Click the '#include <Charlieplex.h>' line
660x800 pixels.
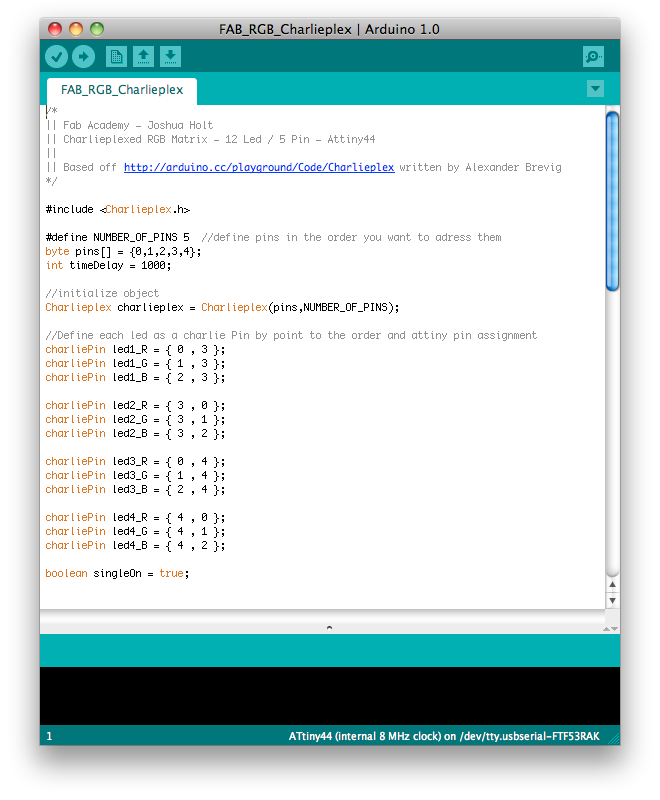[118, 210]
